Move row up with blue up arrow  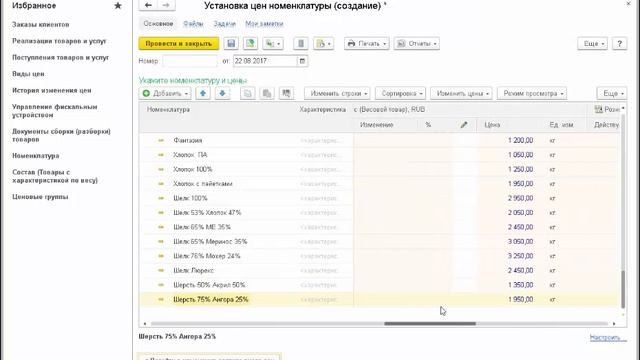[x=203, y=93]
